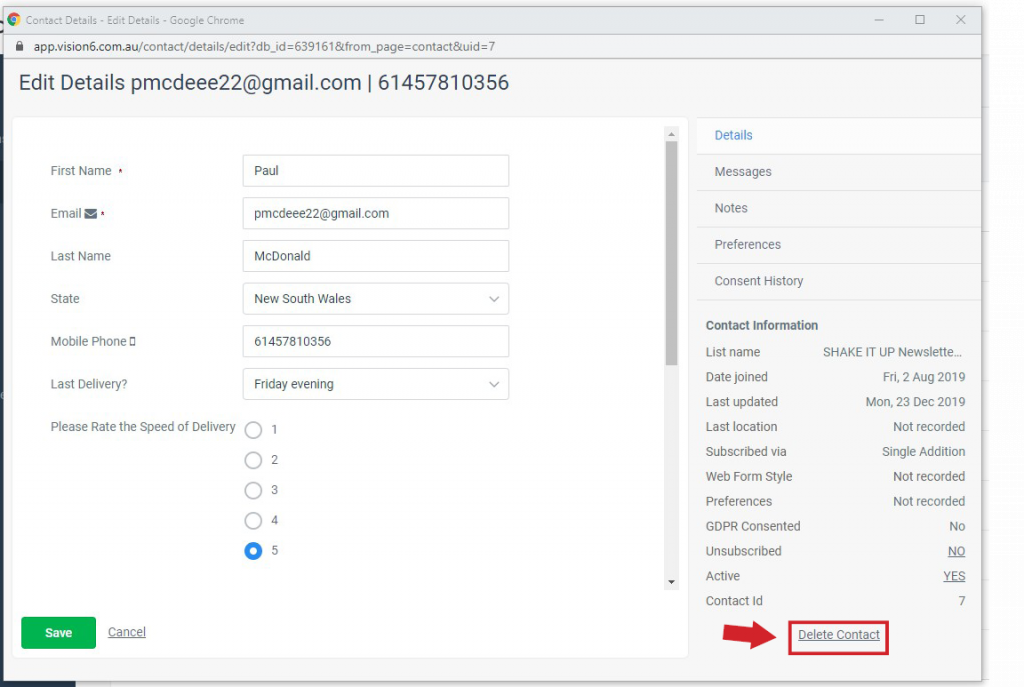This screenshot has width=1024, height=687.
Task: Click into the Last Name field
Action: point(376,256)
